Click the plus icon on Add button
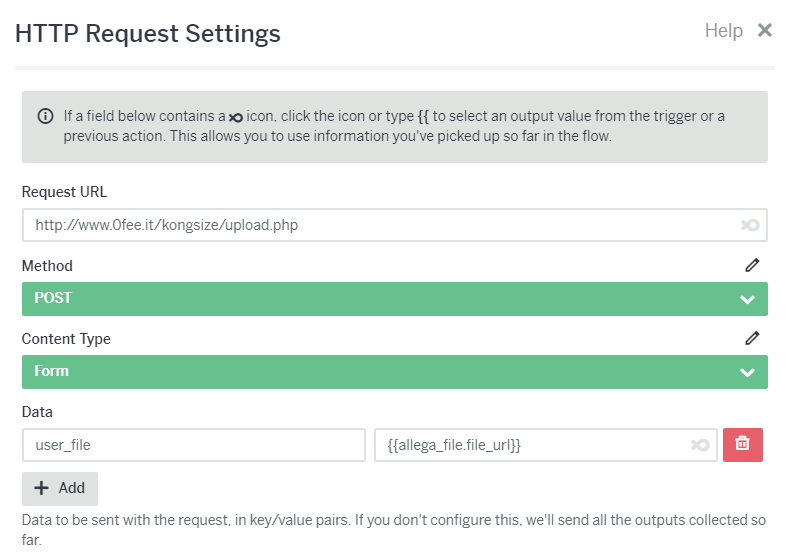 (41, 488)
